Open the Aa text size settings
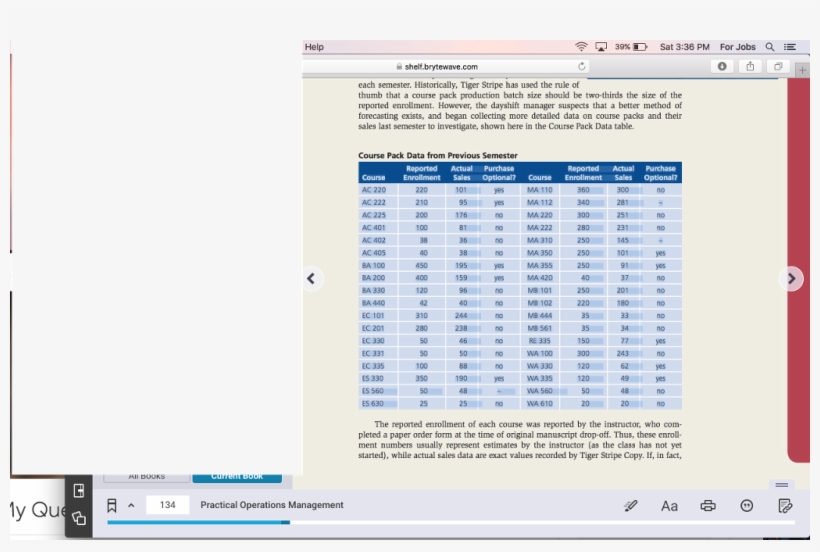 [x=669, y=506]
